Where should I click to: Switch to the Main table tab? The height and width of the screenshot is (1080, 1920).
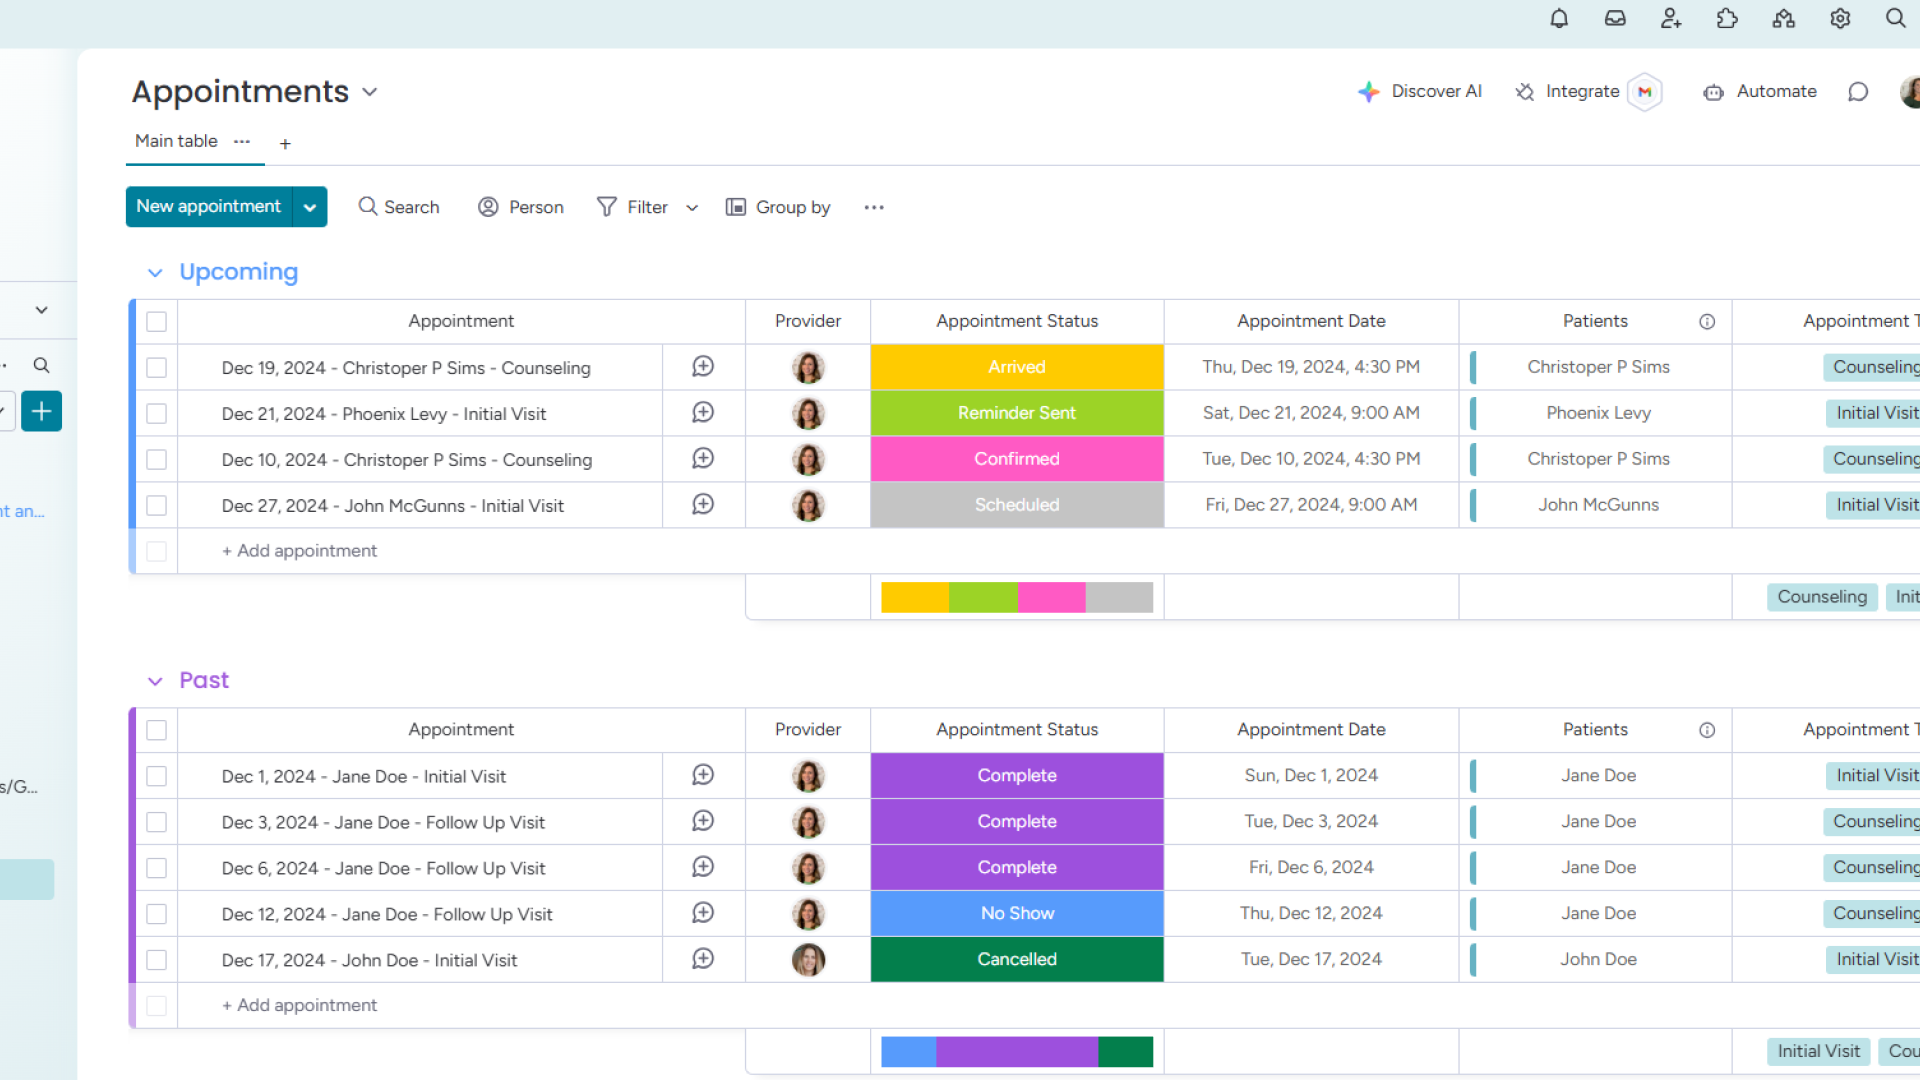pyautogui.click(x=176, y=141)
